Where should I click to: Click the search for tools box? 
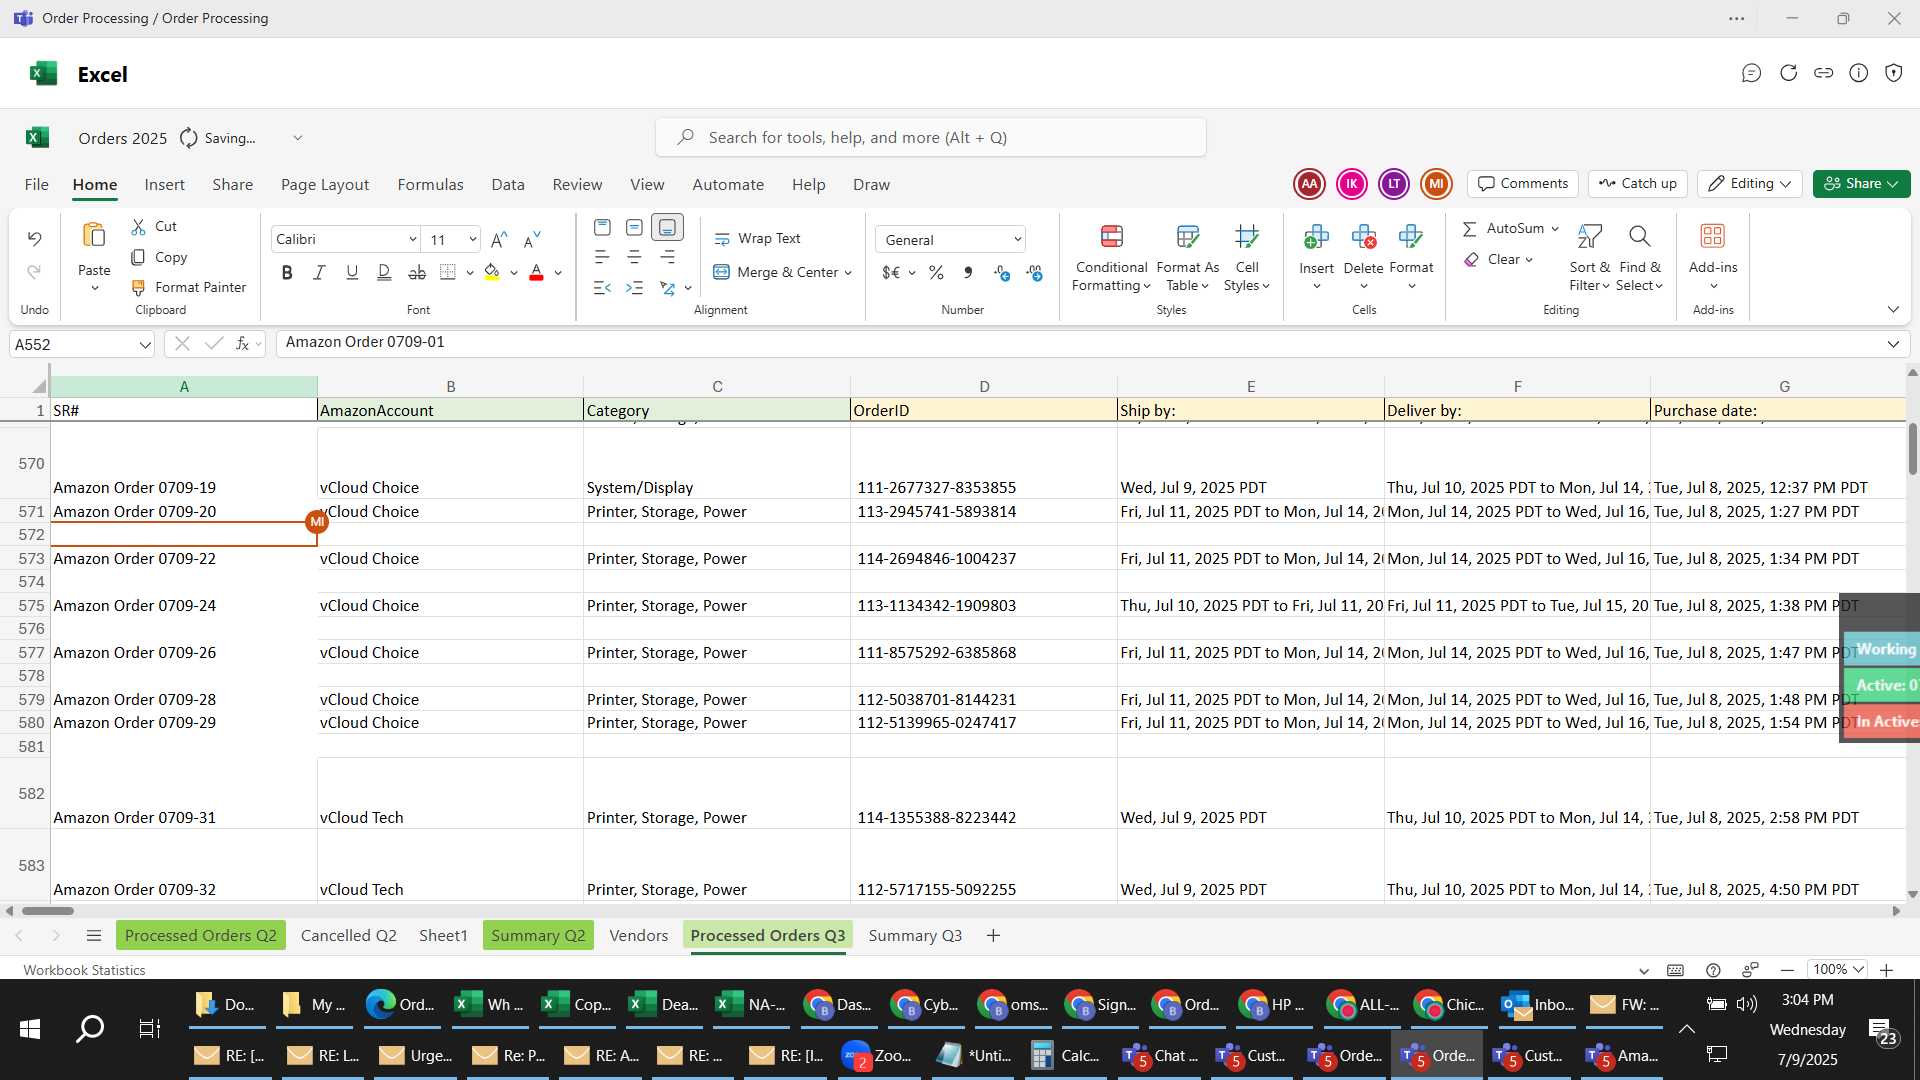click(930, 138)
